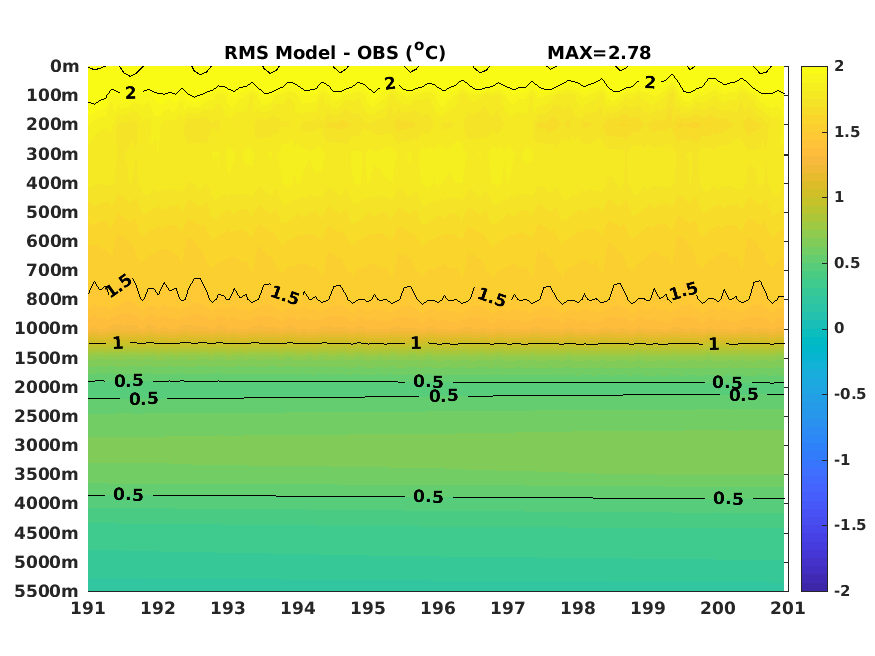Click the middle "0.5" label on the 4000m contour
The image size is (875, 656).
pyautogui.click(x=428, y=496)
